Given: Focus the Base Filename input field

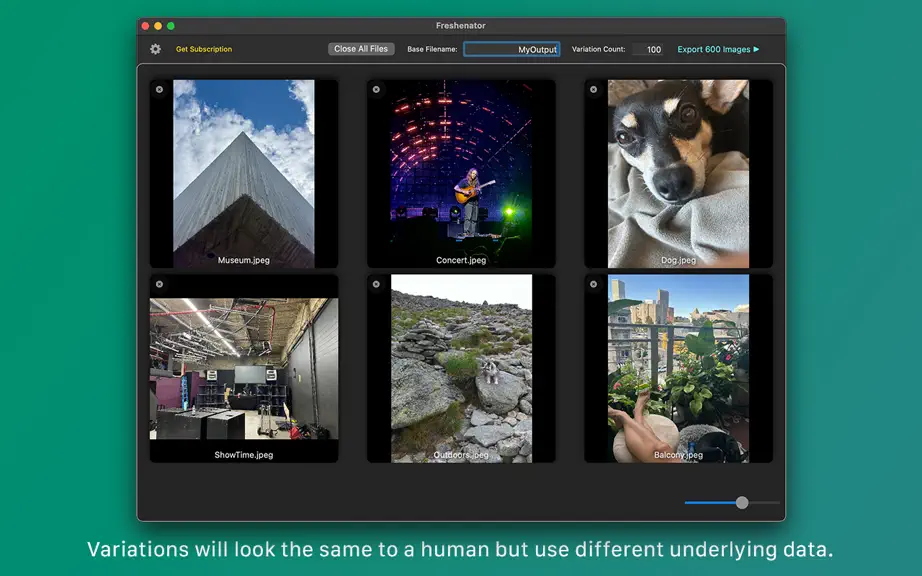Looking at the screenshot, I should [x=512, y=49].
